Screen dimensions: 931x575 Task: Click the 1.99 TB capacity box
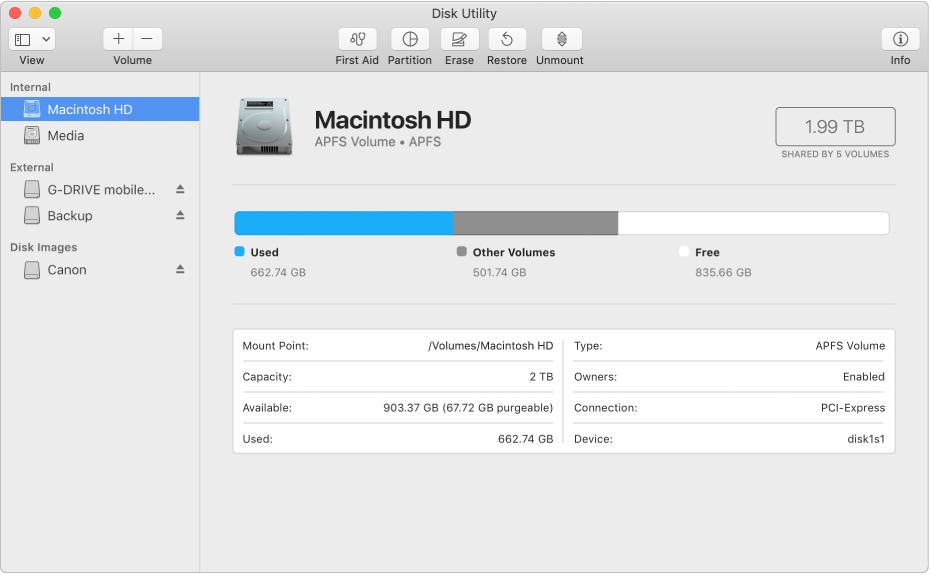coord(835,127)
